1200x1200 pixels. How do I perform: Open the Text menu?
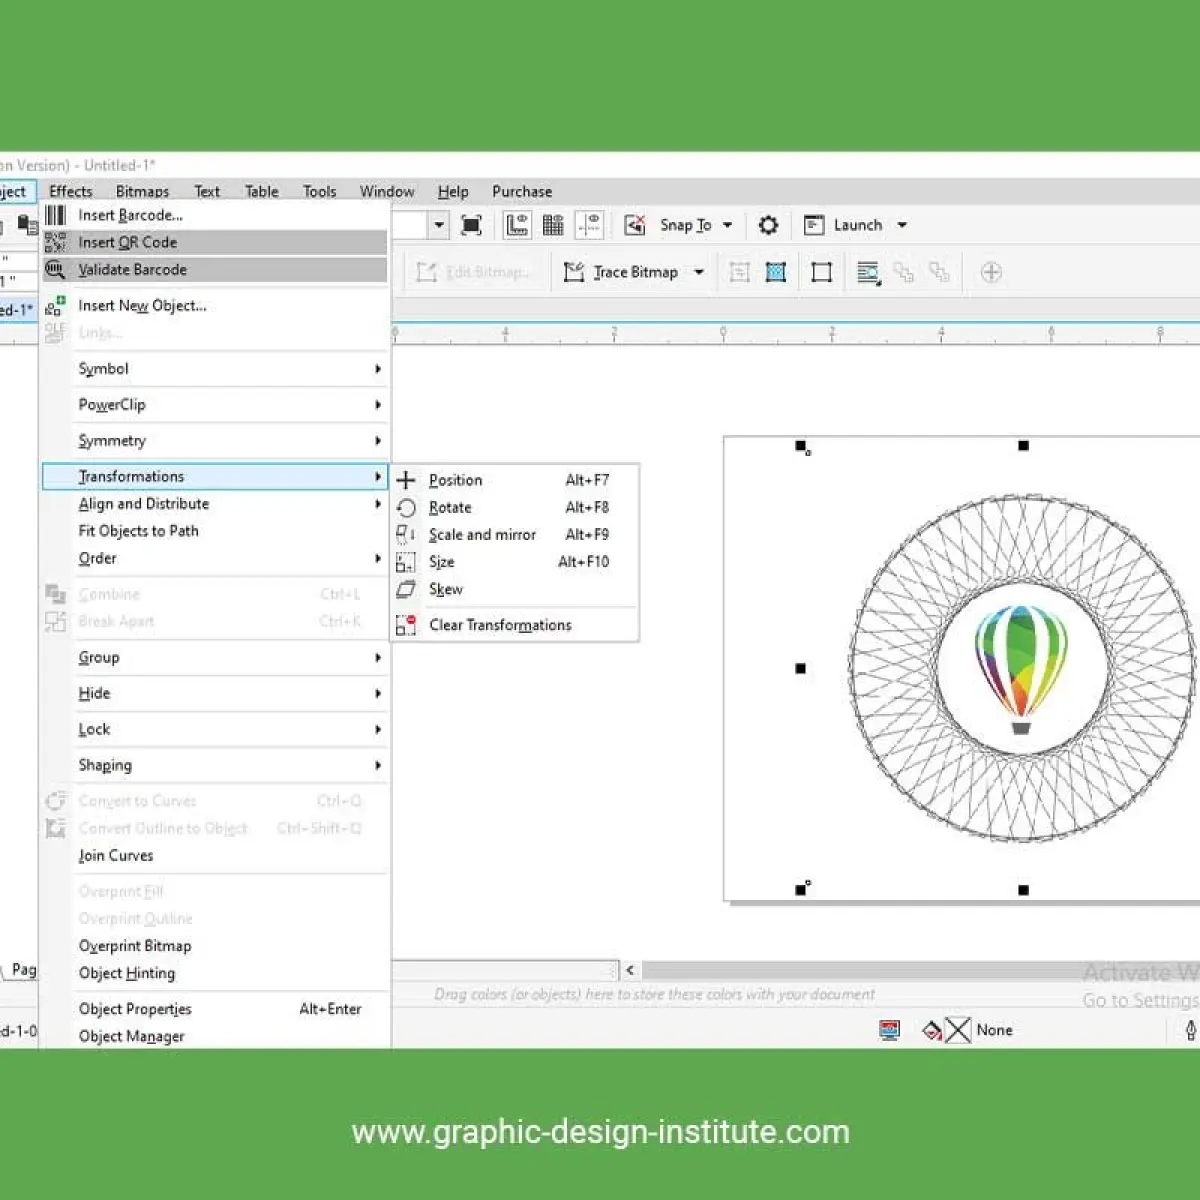[207, 191]
